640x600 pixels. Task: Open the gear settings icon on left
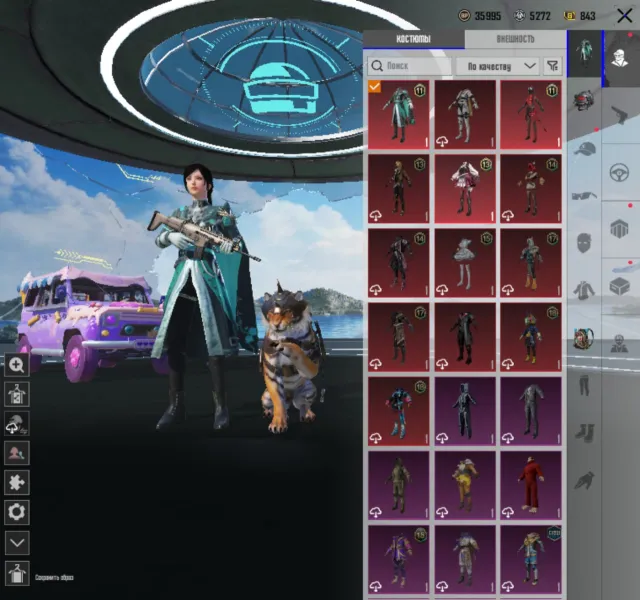click(x=17, y=512)
